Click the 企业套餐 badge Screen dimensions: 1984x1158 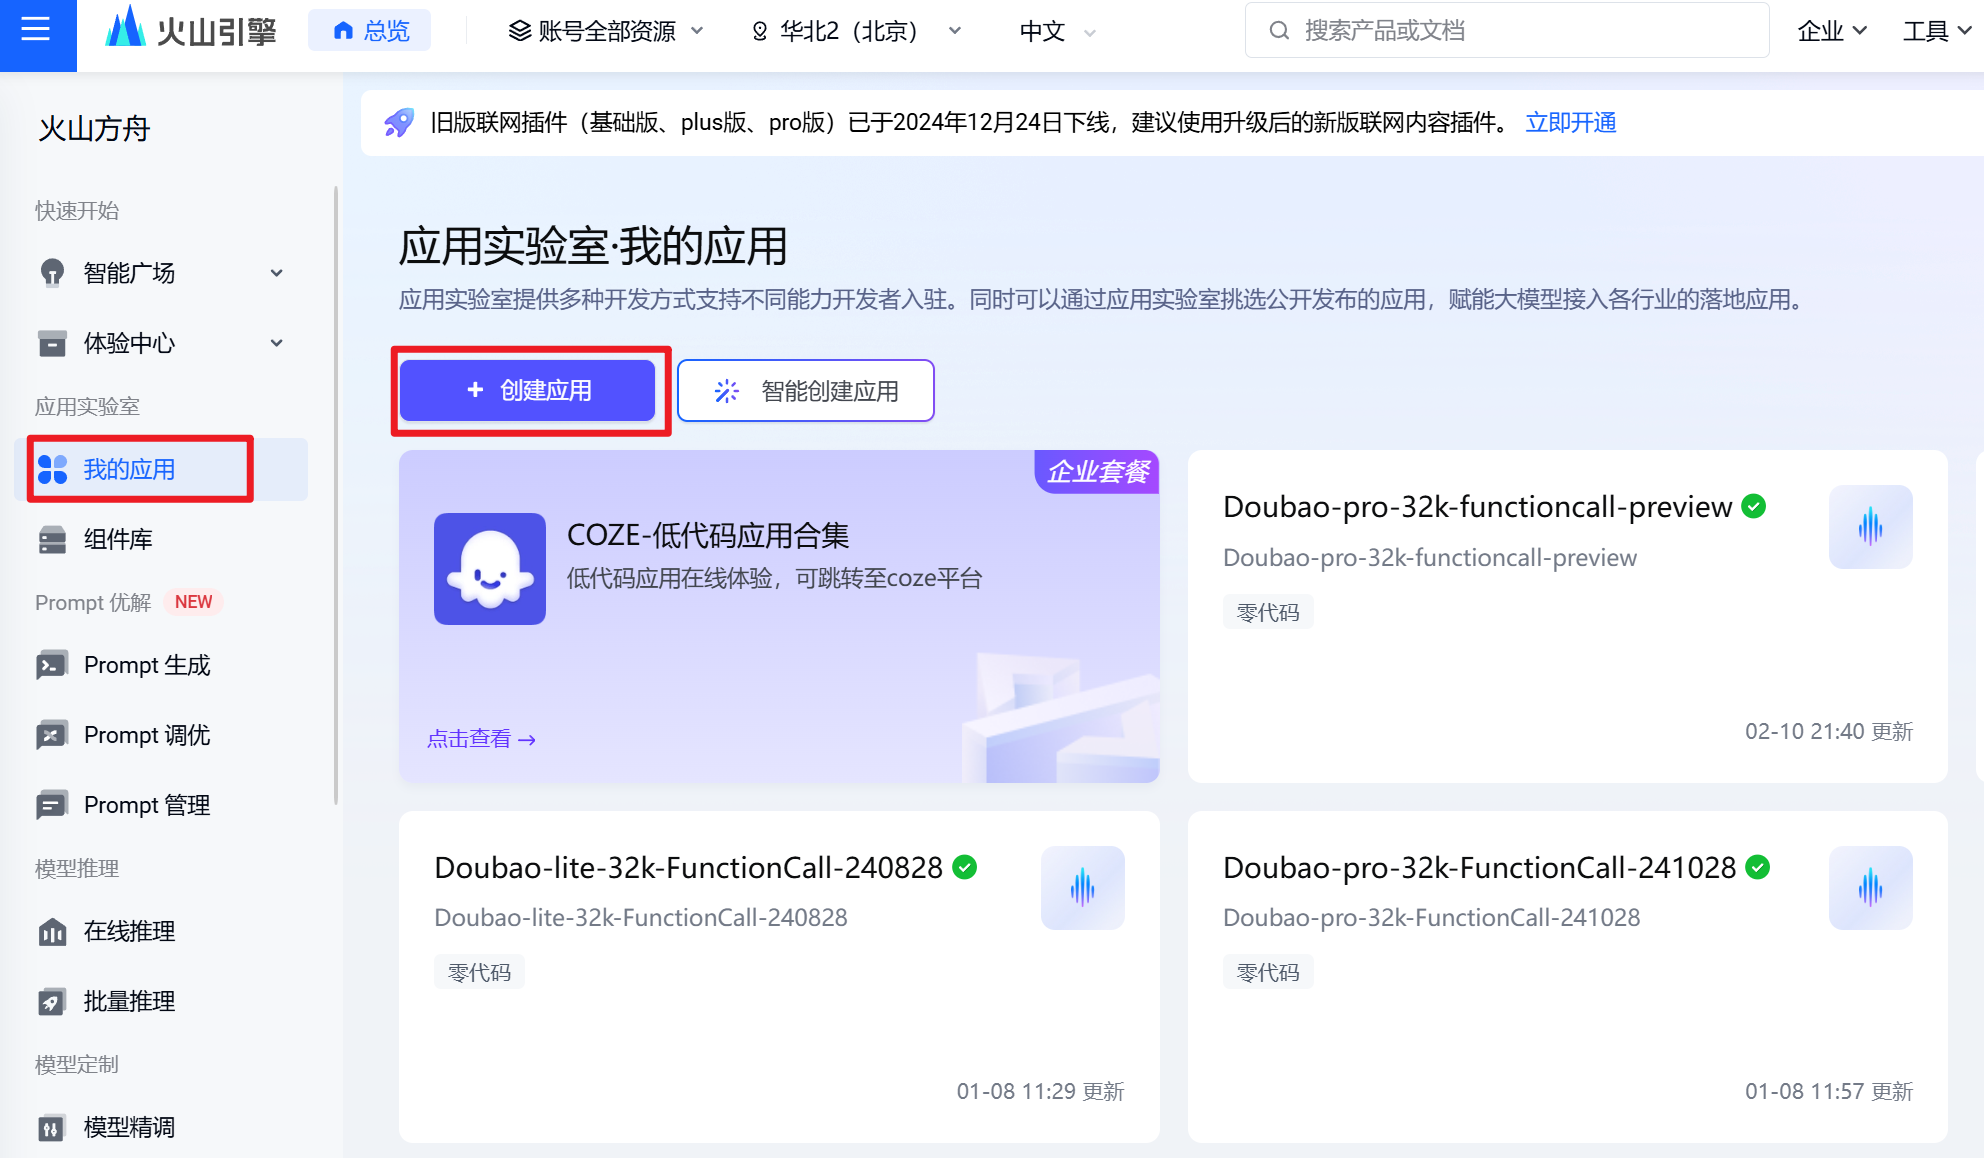pos(1097,472)
